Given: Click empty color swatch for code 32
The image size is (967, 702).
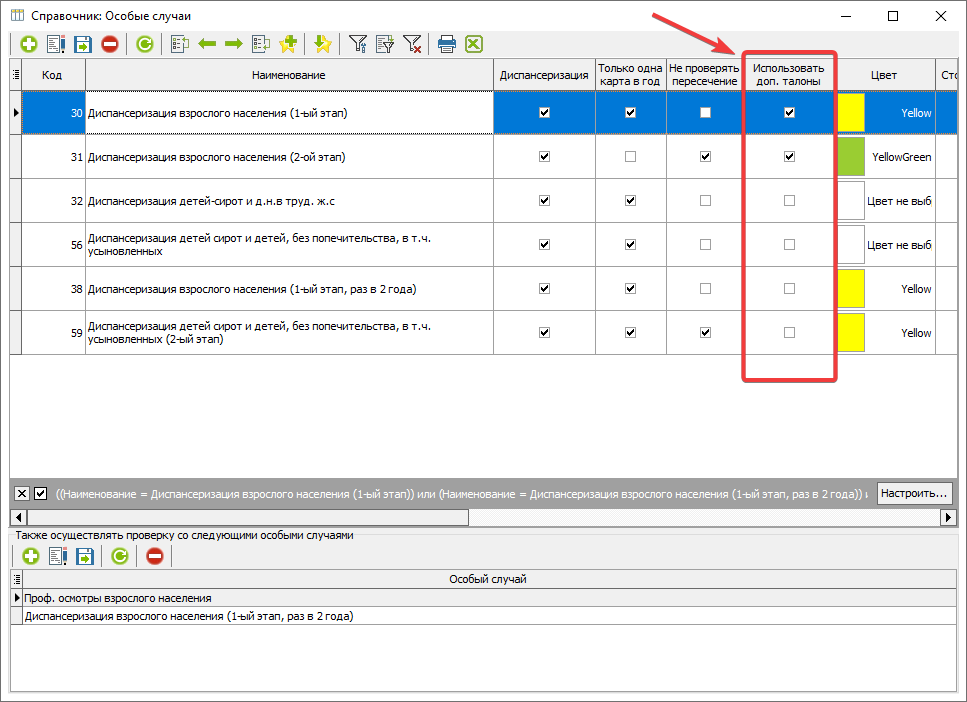Looking at the screenshot, I should (851, 200).
